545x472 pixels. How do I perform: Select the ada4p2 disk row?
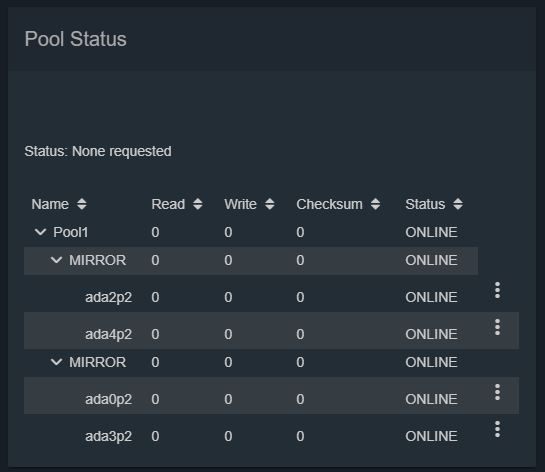click(271, 331)
